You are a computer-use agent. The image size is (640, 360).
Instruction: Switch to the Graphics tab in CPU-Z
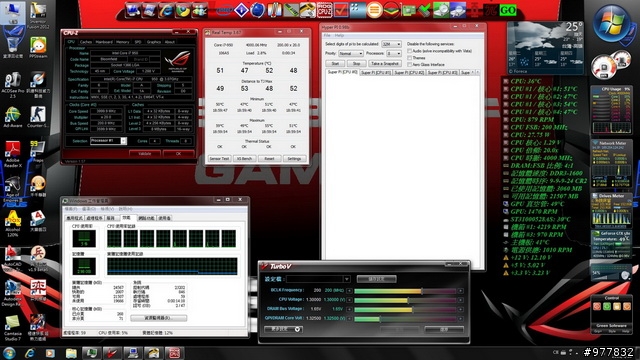pos(153,42)
